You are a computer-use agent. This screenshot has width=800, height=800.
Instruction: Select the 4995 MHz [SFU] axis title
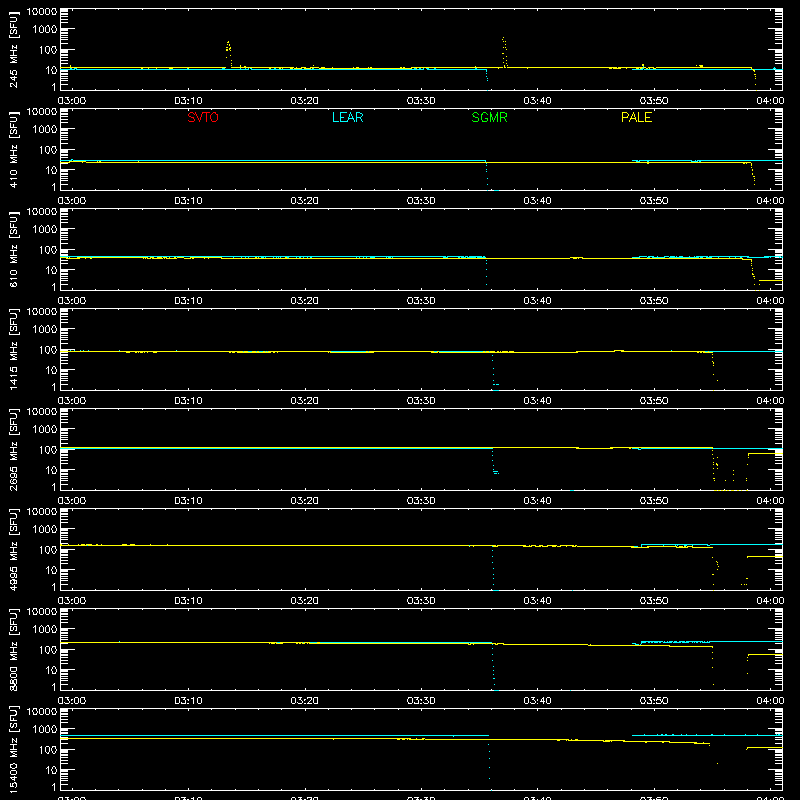tap(14, 549)
